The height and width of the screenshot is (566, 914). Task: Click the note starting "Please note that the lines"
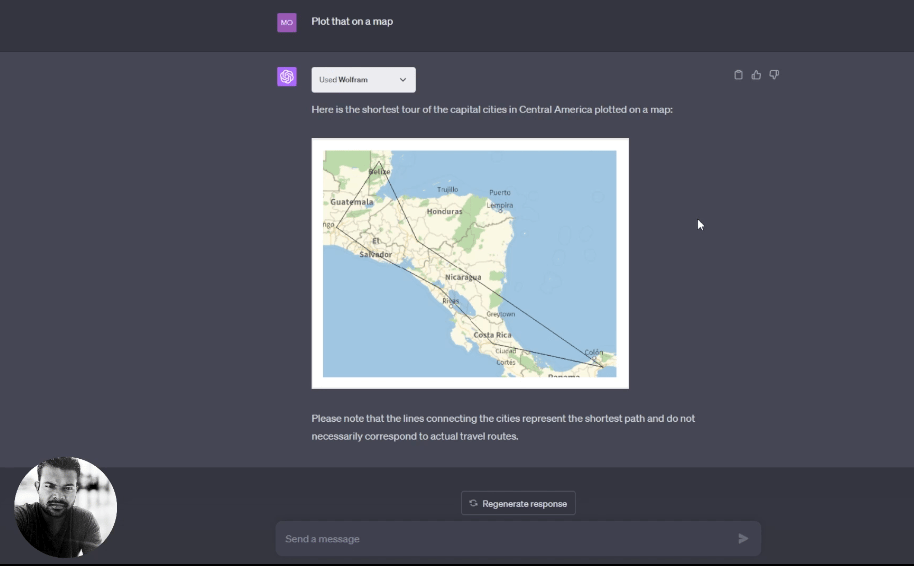click(503, 427)
